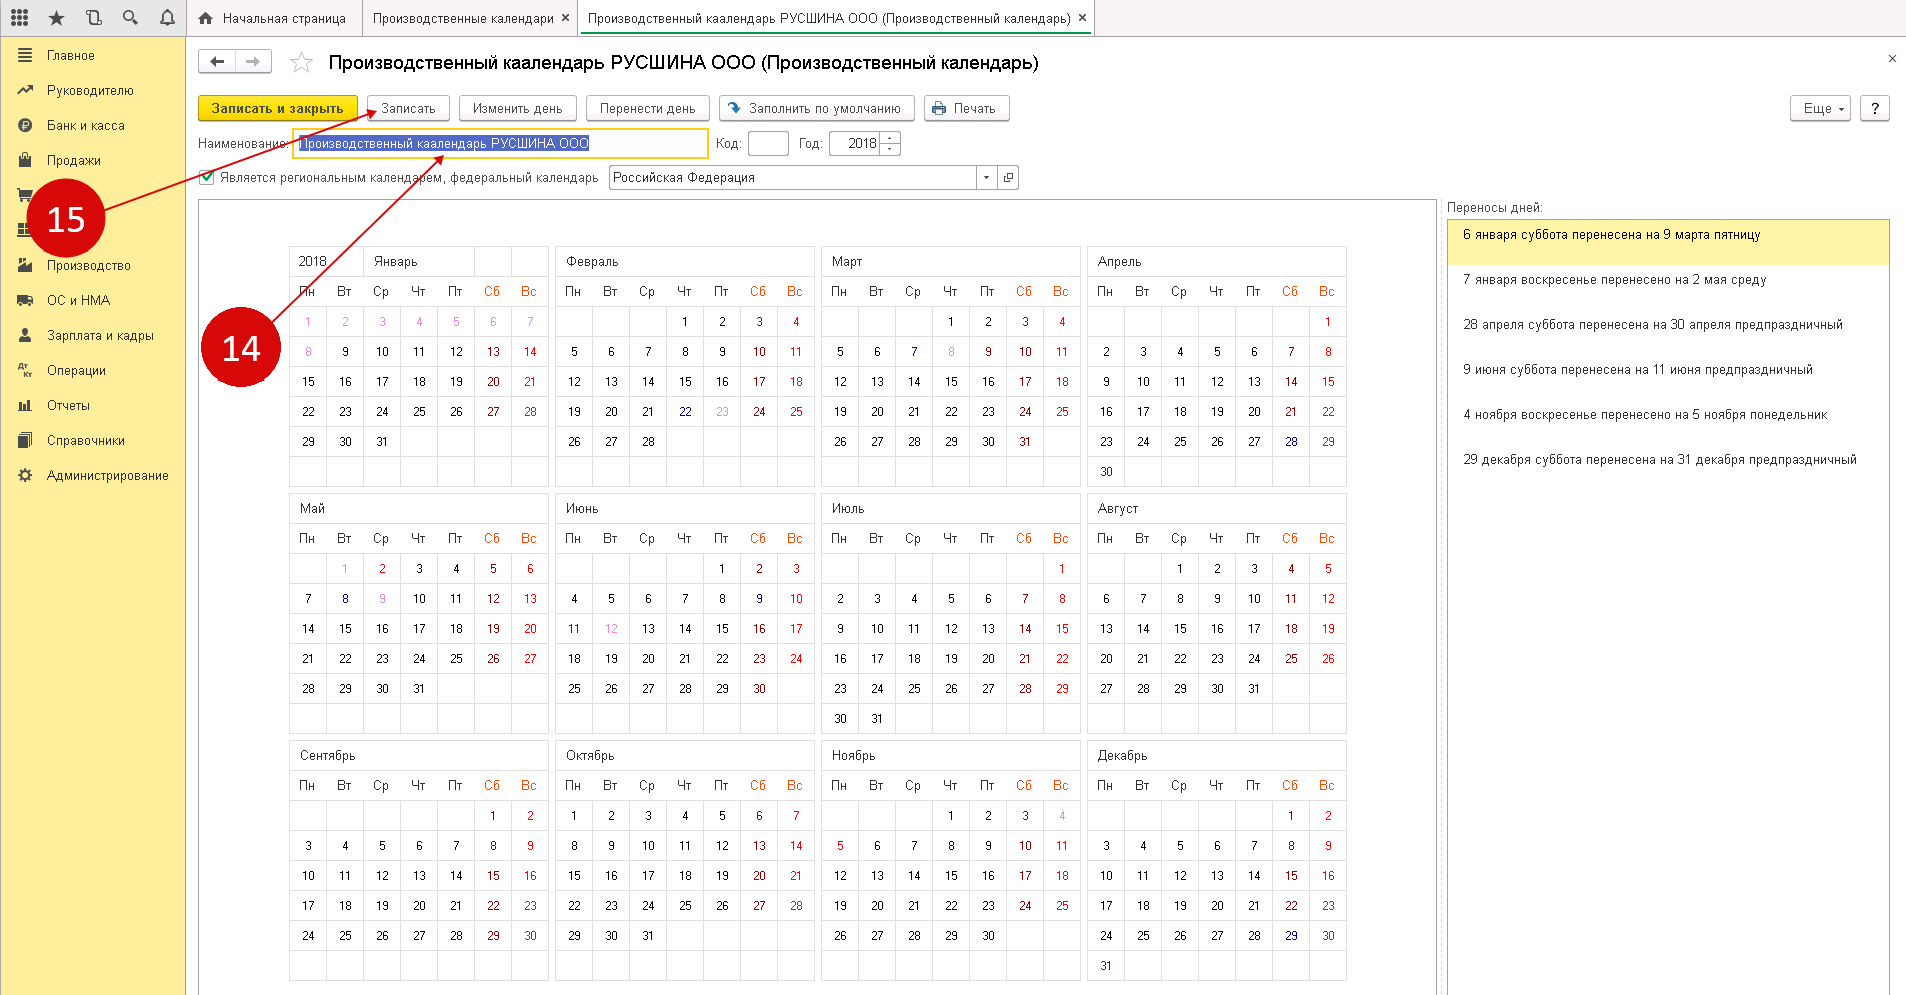Click the Справочники books icon
This screenshot has height=995, width=1906.
point(25,441)
